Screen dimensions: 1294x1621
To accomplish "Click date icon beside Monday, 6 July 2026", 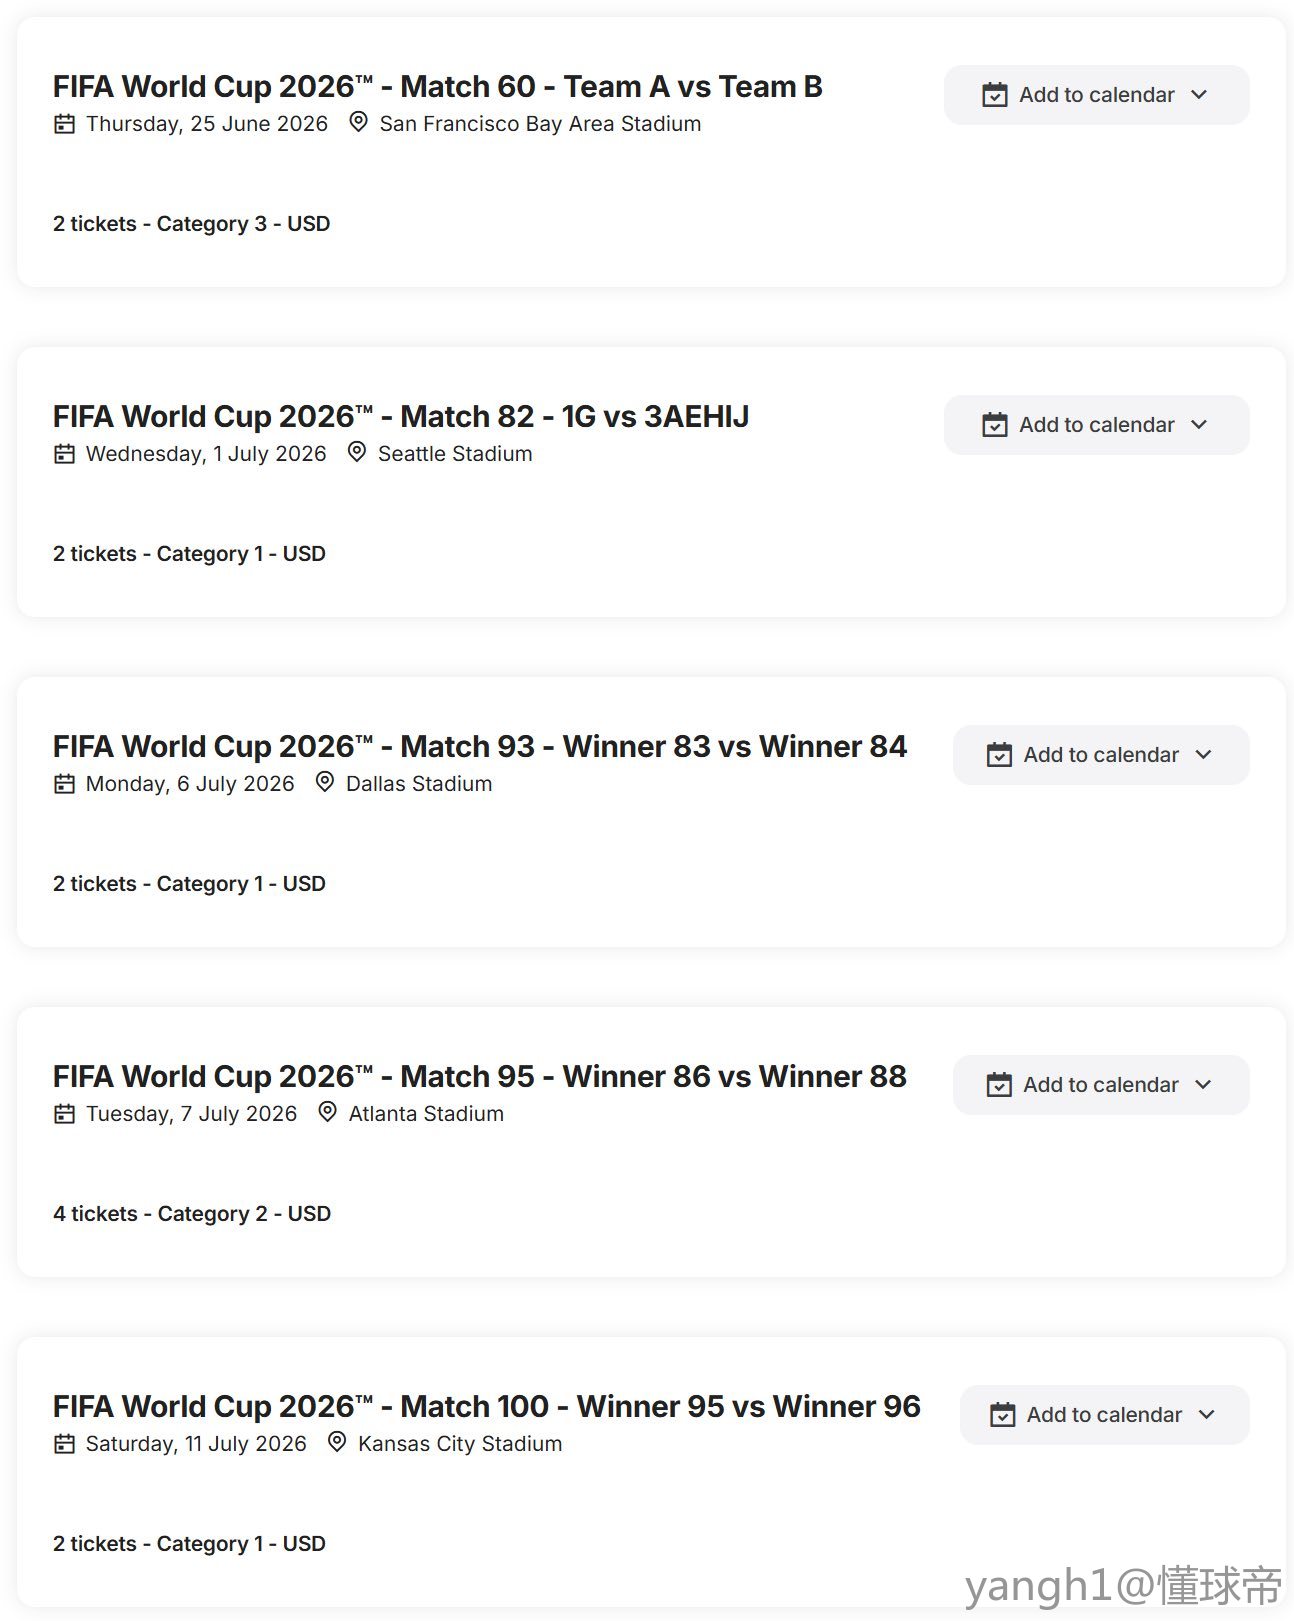I will tap(64, 784).
